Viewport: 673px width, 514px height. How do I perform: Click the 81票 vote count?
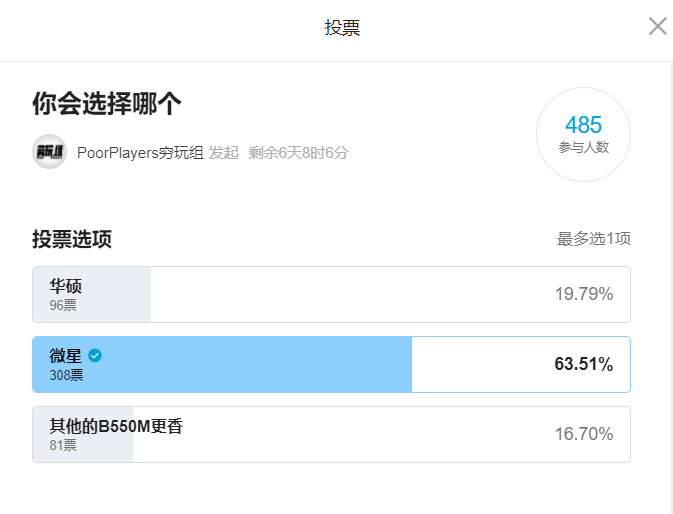tap(63, 445)
